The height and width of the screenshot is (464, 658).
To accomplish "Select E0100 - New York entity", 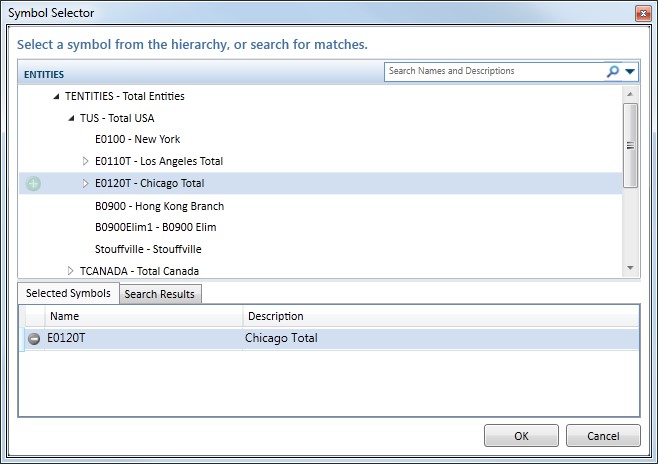I will (x=137, y=139).
